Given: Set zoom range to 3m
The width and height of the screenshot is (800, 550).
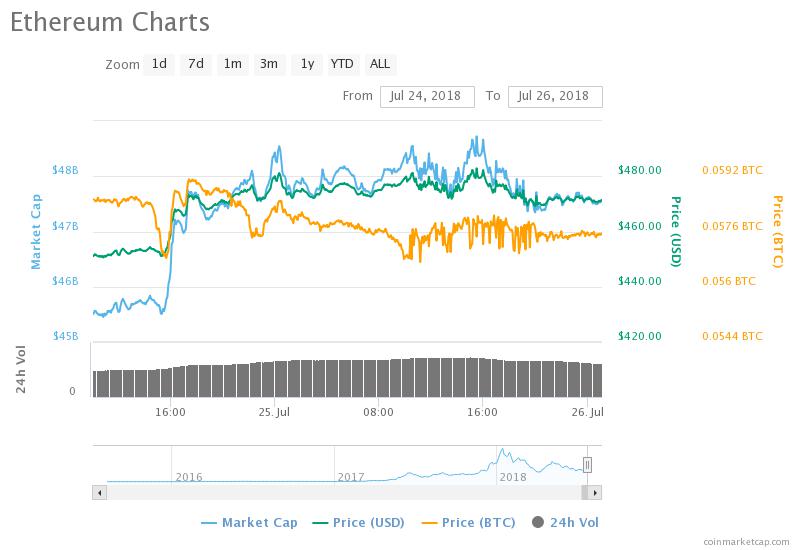Looking at the screenshot, I should (x=269, y=64).
